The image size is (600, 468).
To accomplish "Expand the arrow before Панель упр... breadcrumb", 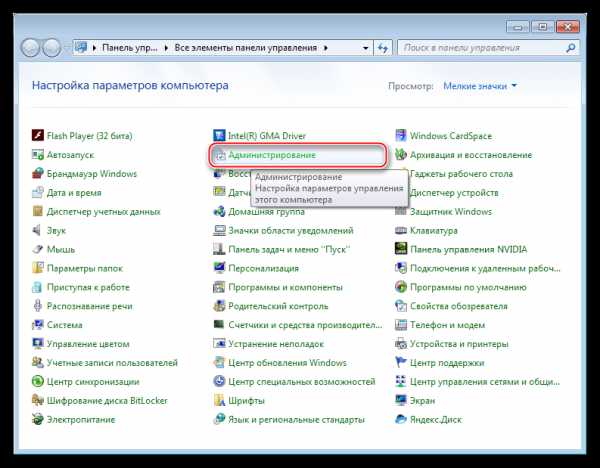I will tap(94, 48).
